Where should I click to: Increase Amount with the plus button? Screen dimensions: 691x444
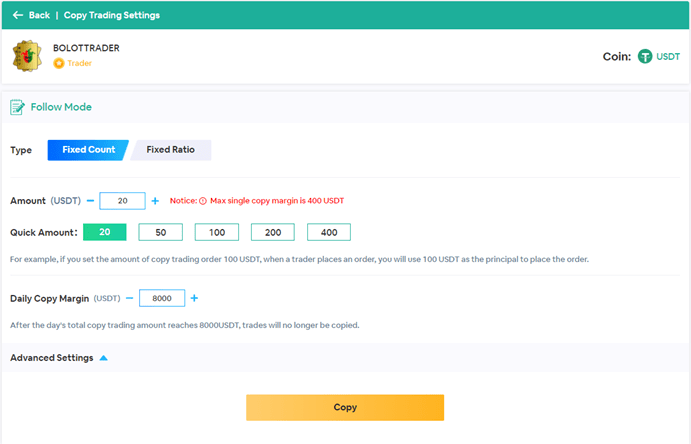click(155, 201)
